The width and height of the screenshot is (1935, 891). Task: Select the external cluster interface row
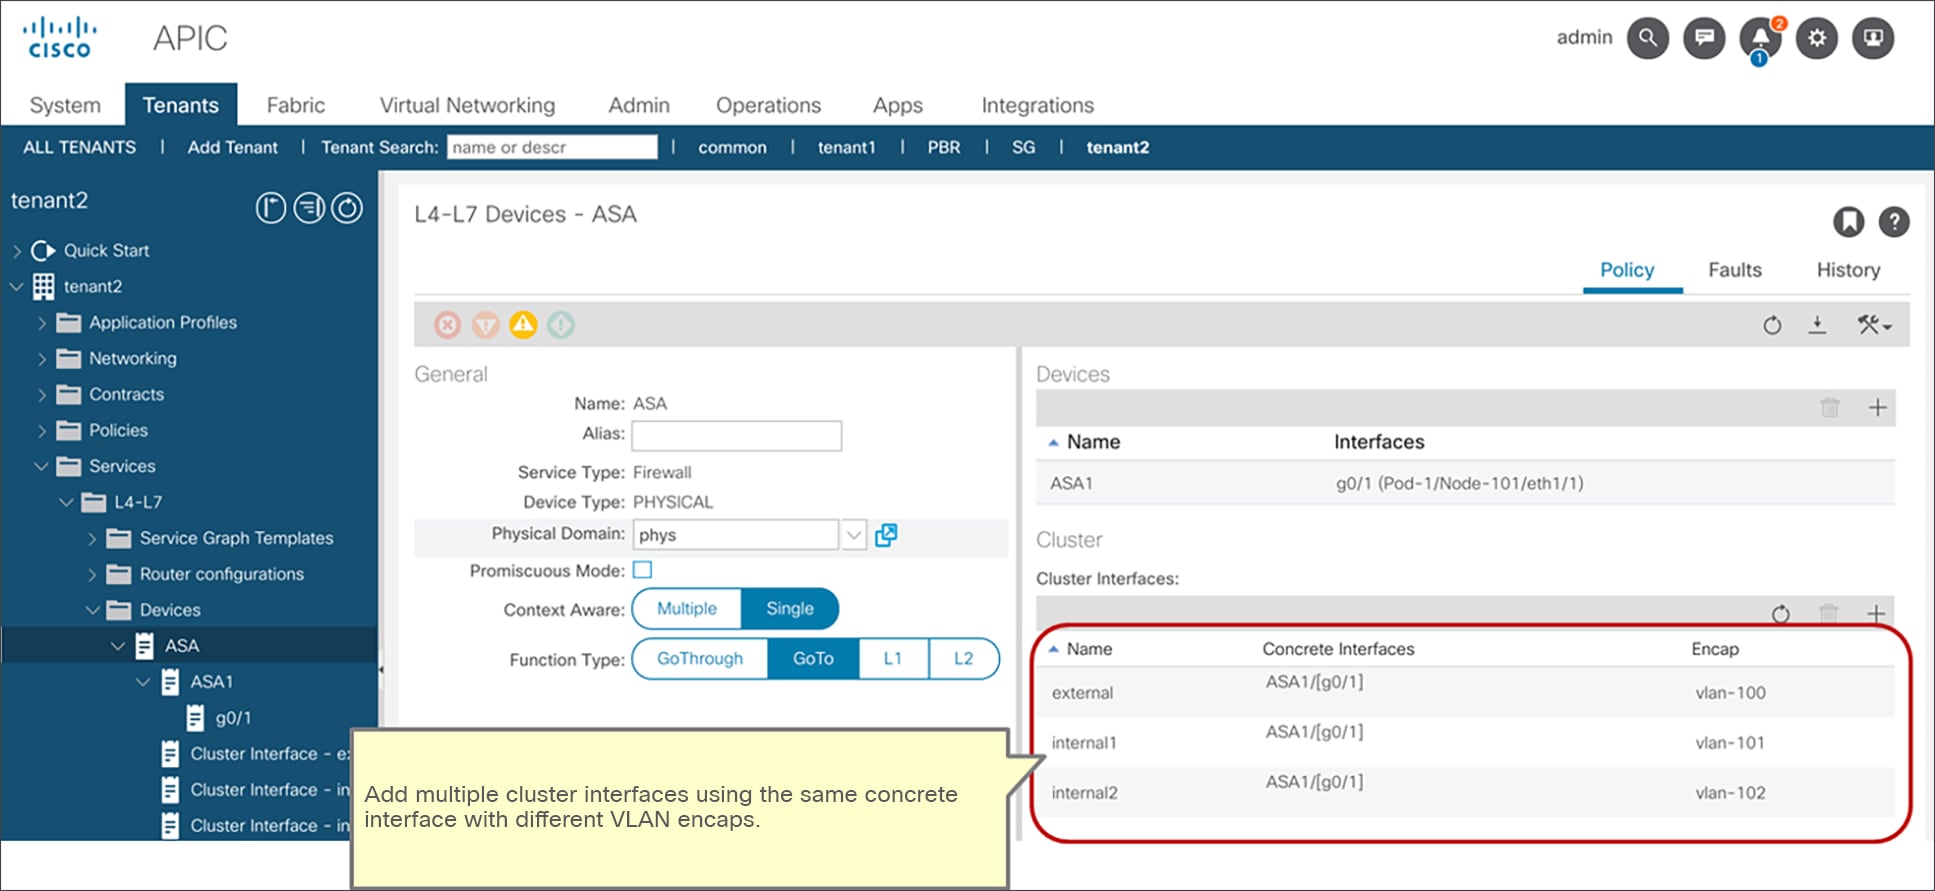(x=1465, y=692)
